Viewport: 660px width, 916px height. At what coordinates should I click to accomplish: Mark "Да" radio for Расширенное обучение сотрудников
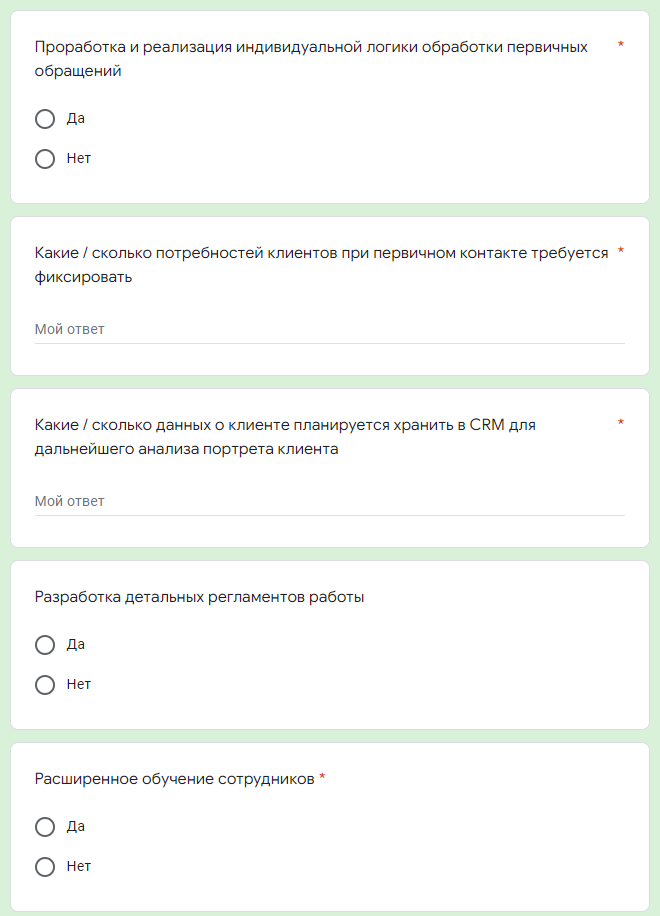pos(45,827)
